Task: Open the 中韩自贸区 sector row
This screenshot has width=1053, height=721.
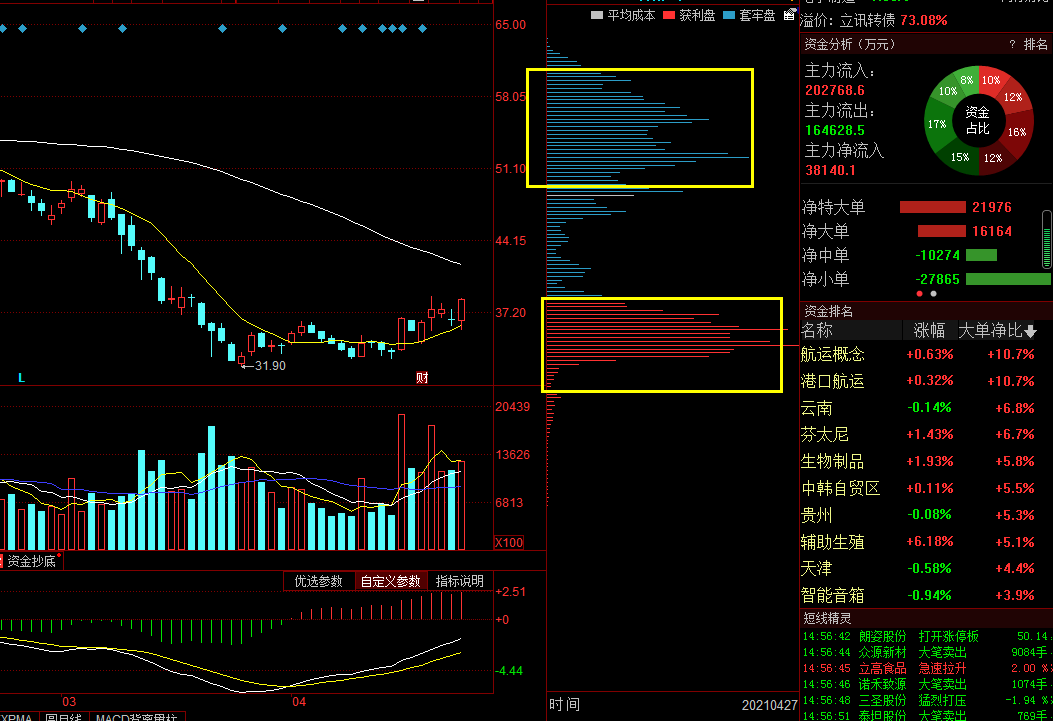Action: pyautogui.click(x=926, y=488)
